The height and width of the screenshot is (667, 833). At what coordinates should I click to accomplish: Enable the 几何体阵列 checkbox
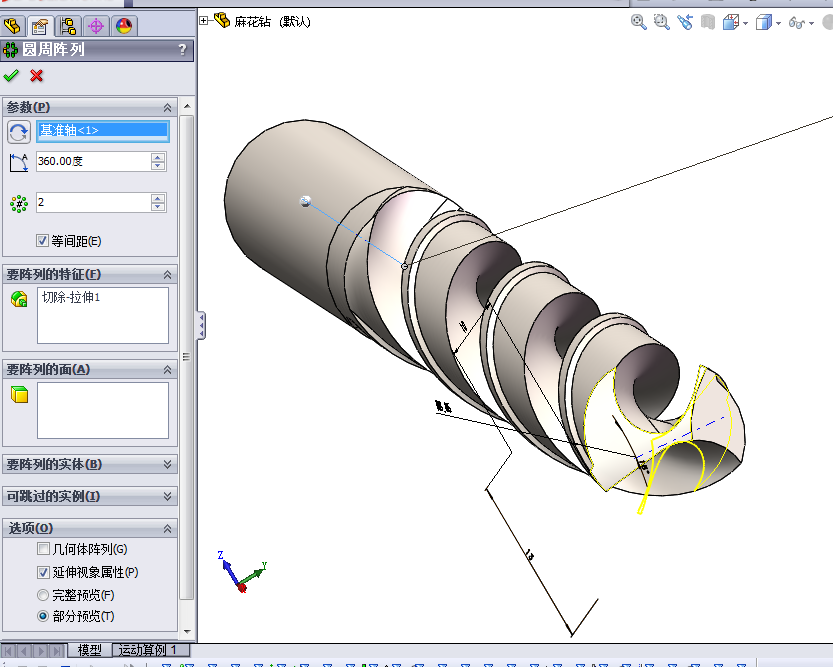pyautogui.click(x=43, y=549)
